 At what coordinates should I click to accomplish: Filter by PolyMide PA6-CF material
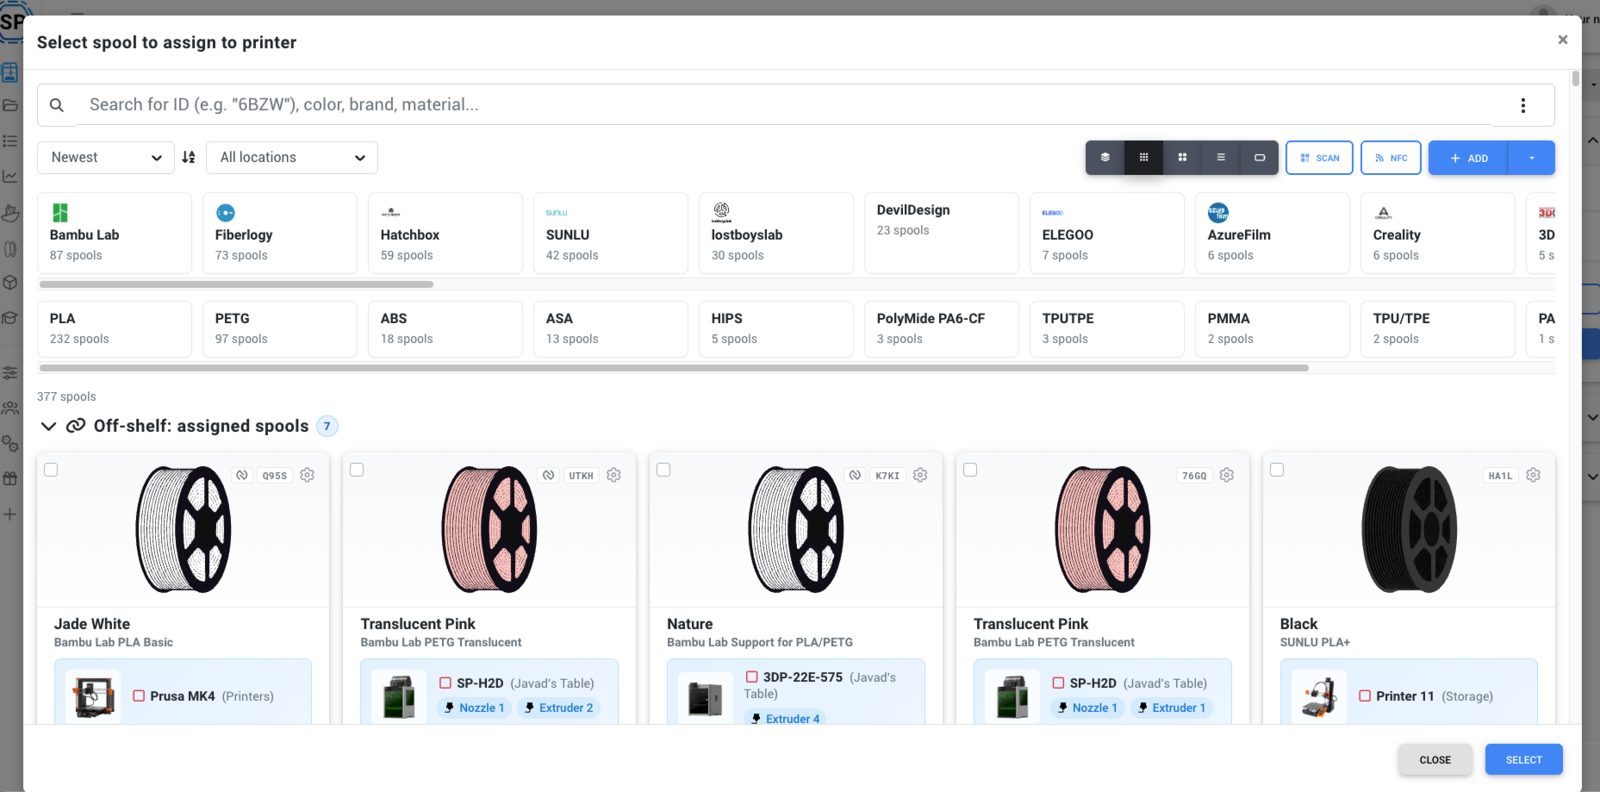point(941,329)
